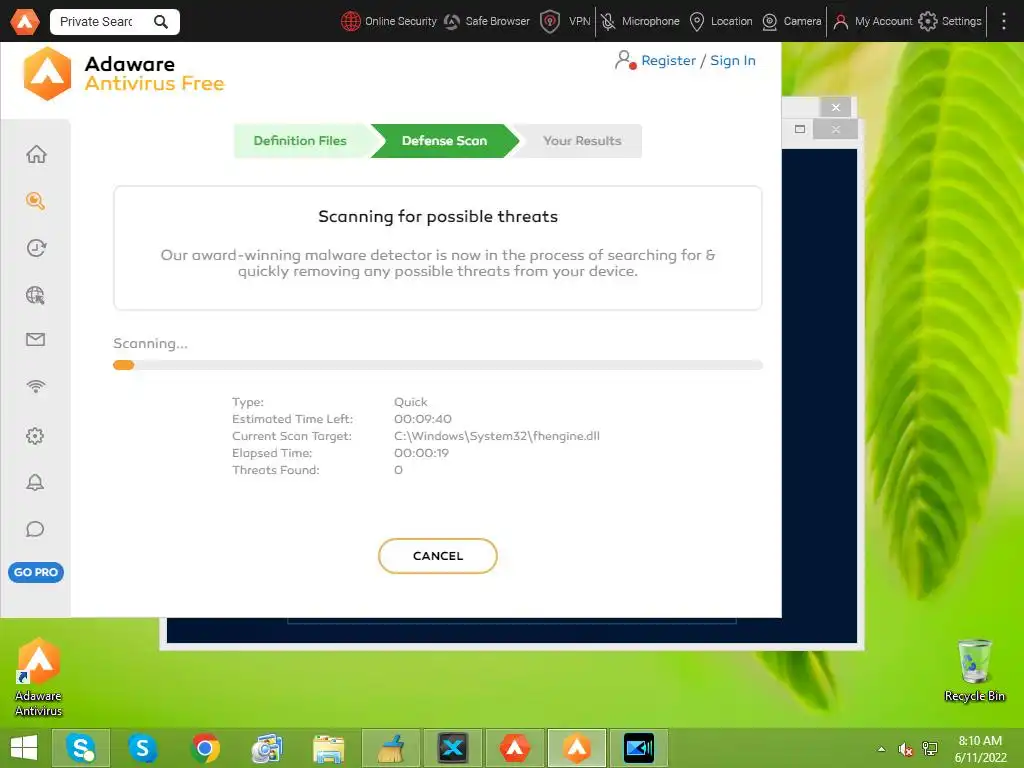Viewport: 1024px width, 768px height.
Task: Open the sidebar gear settings icon
Action: [x=35, y=436]
